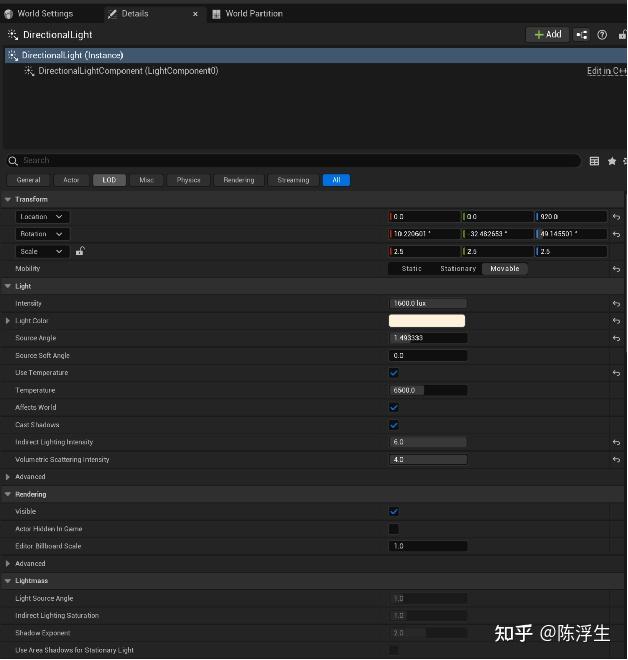Screen dimensions: 628x660
Task: Click the Editor Billboard Scale field
Action: [428, 546]
